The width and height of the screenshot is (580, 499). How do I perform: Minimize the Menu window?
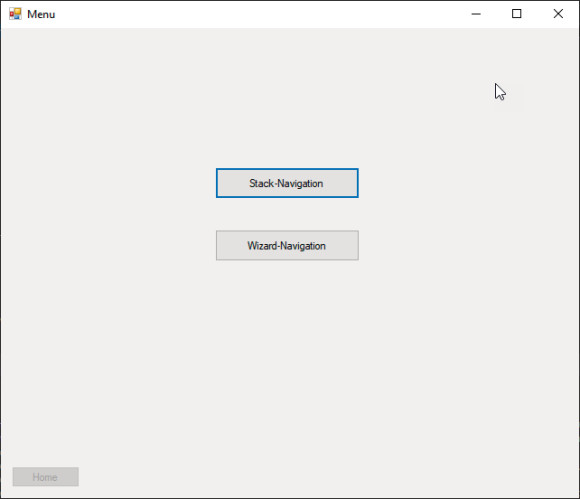pos(476,14)
